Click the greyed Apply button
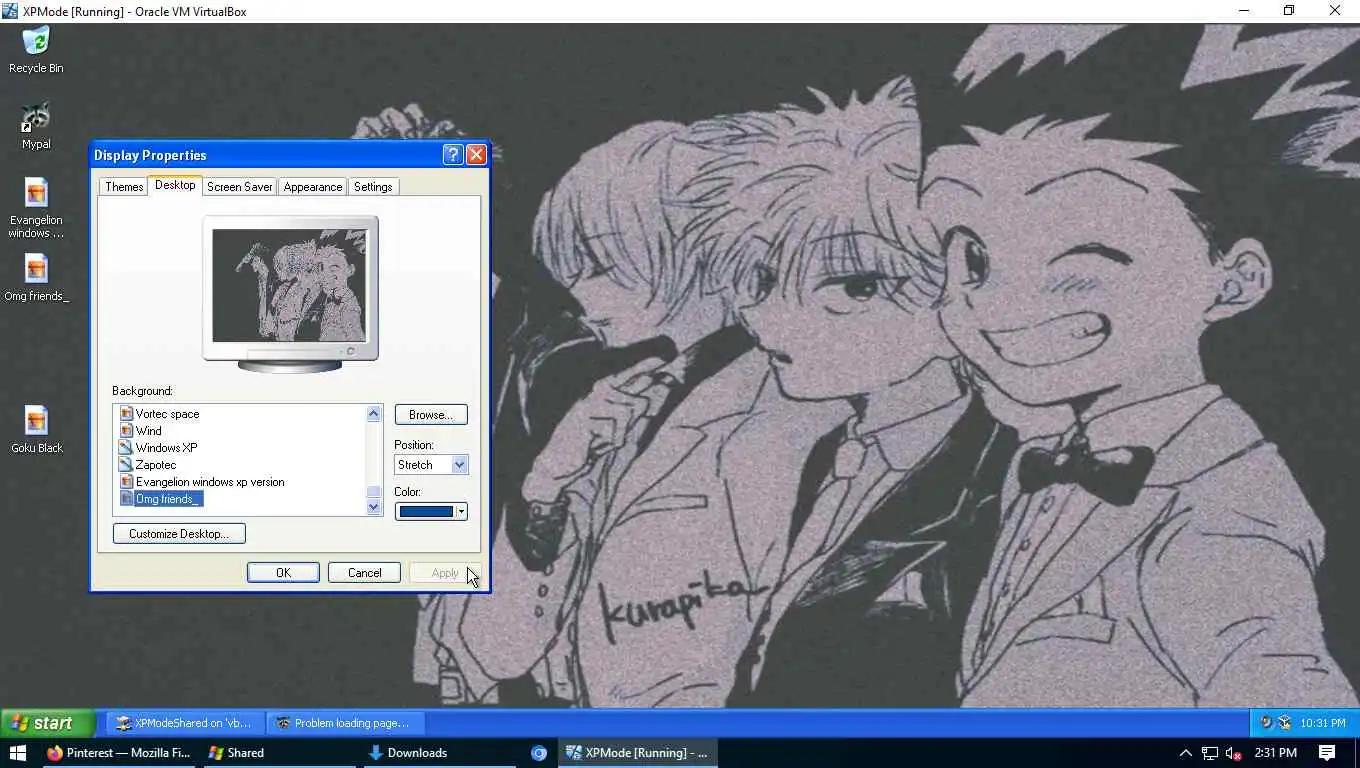The width and height of the screenshot is (1360, 768). [445, 573]
